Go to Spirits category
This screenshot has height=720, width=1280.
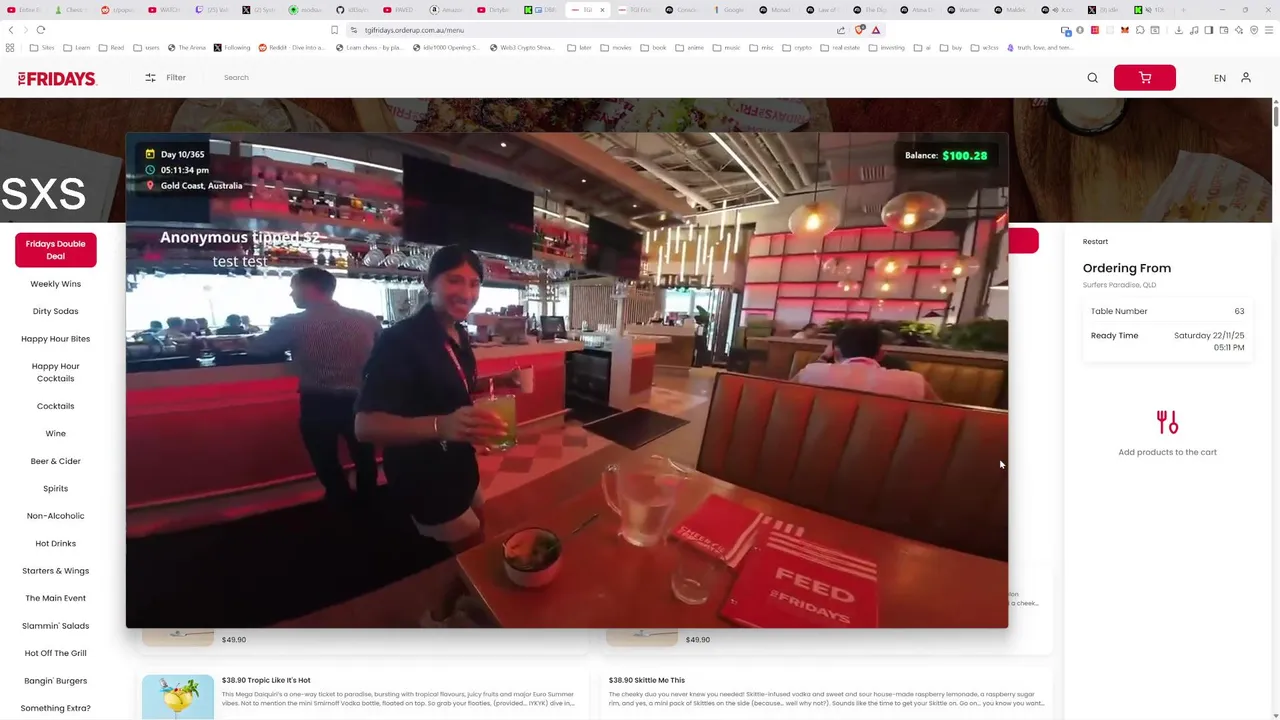pyautogui.click(x=56, y=489)
